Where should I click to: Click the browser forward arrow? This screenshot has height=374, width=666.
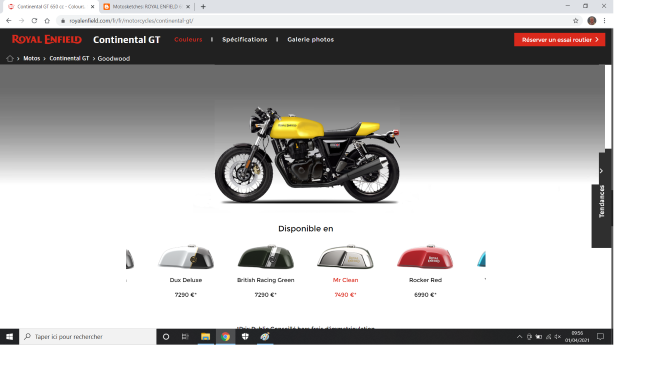pos(21,20)
